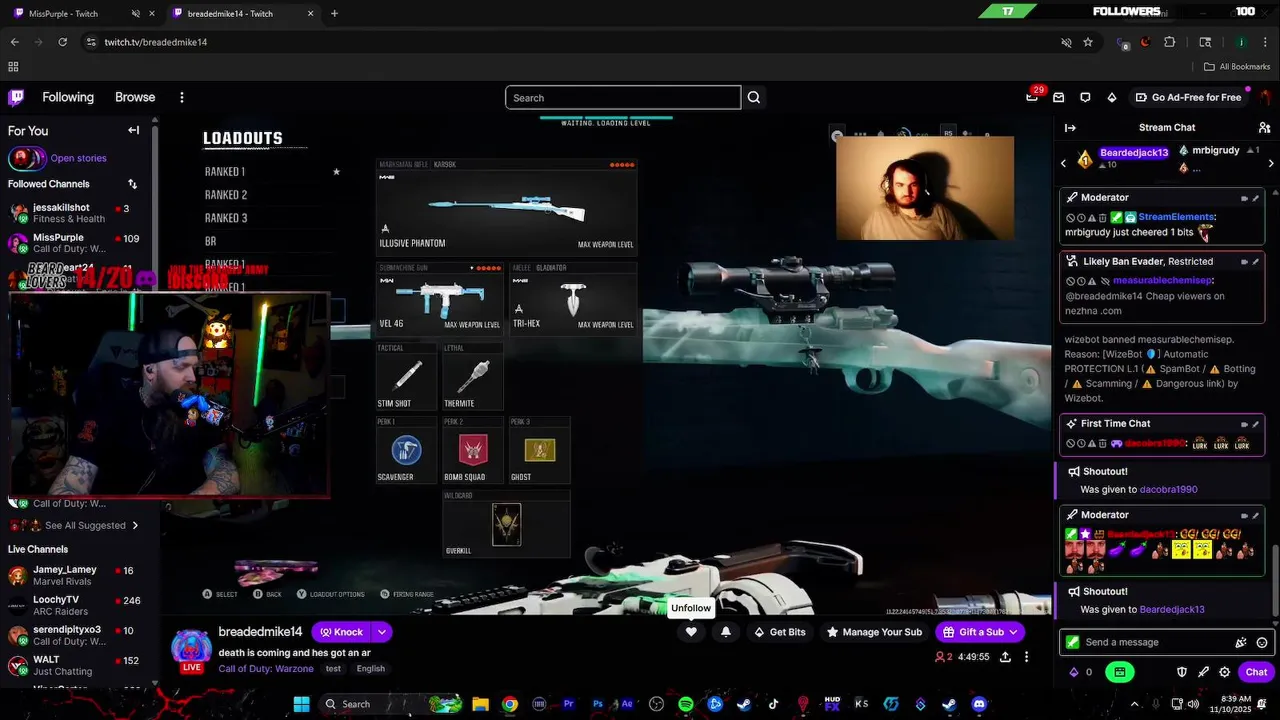Screen dimensions: 1280x720
Task: Sort followed channels with the arrows icon
Action: (132, 184)
